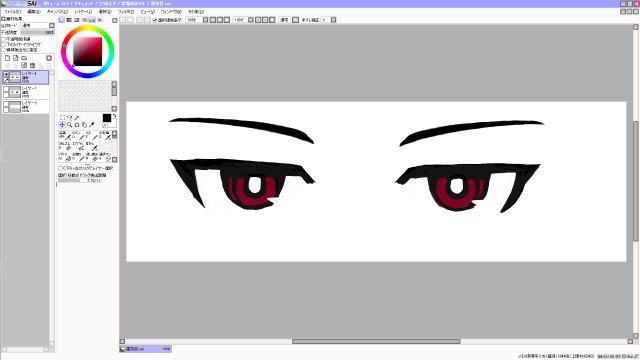
Task: Create a new normal layer
Action: (x=7, y=58)
